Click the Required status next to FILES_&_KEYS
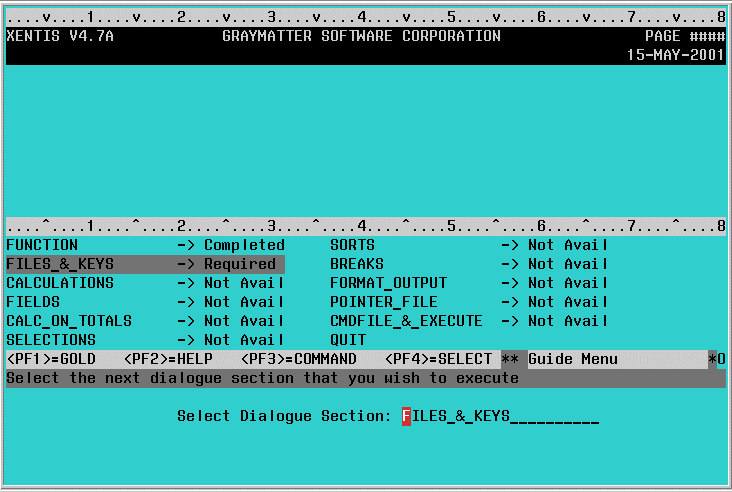The height and width of the screenshot is (492, 732). pos(240,264)
